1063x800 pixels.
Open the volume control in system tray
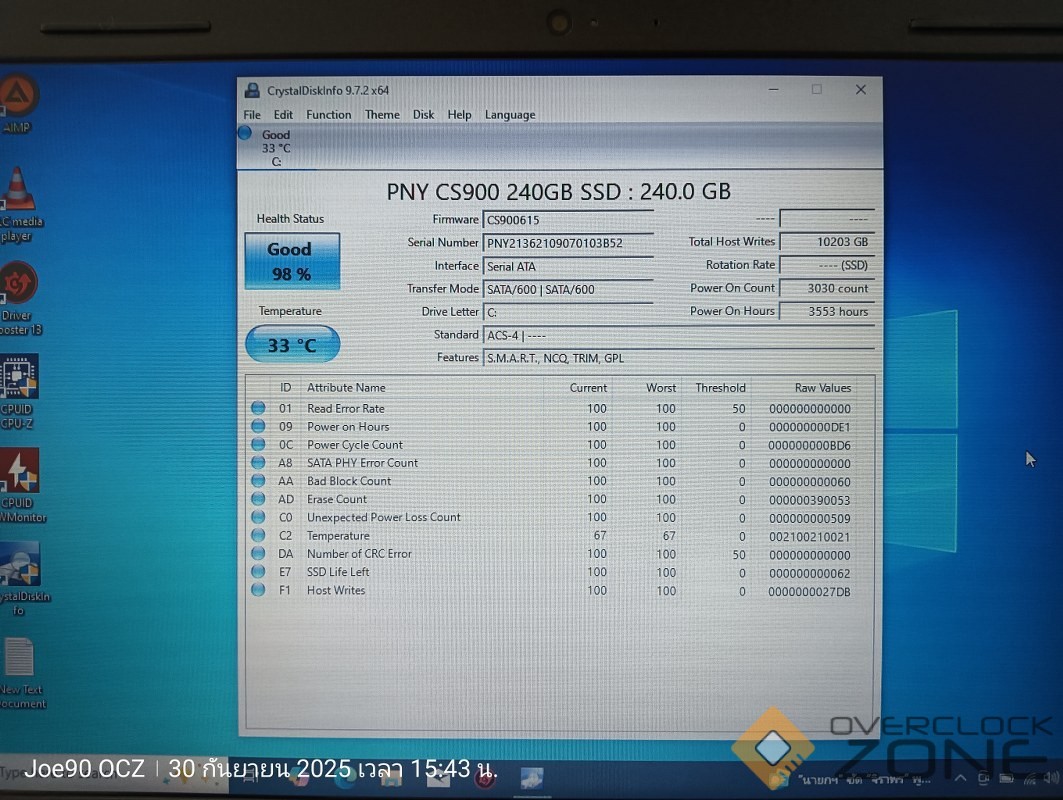coord(1051,778)
